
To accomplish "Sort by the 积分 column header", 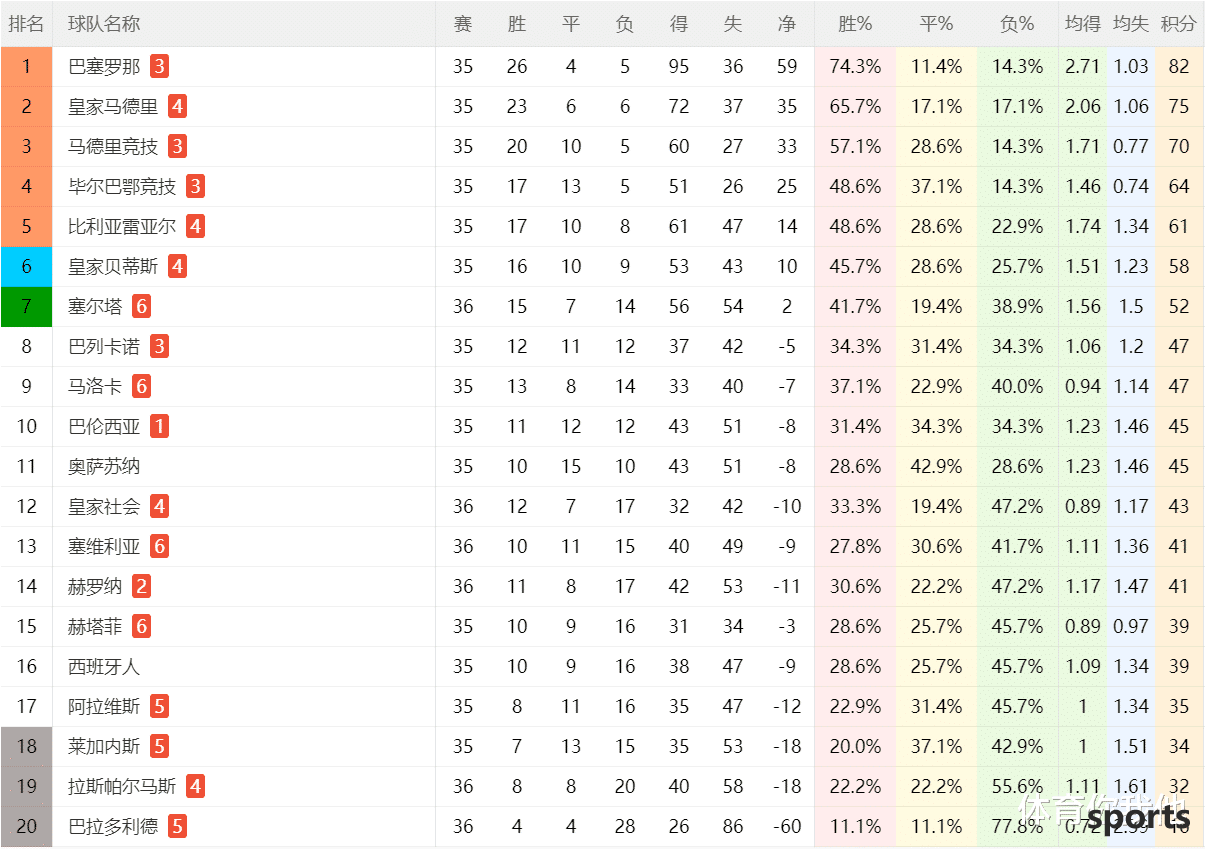I will 1179,24.
